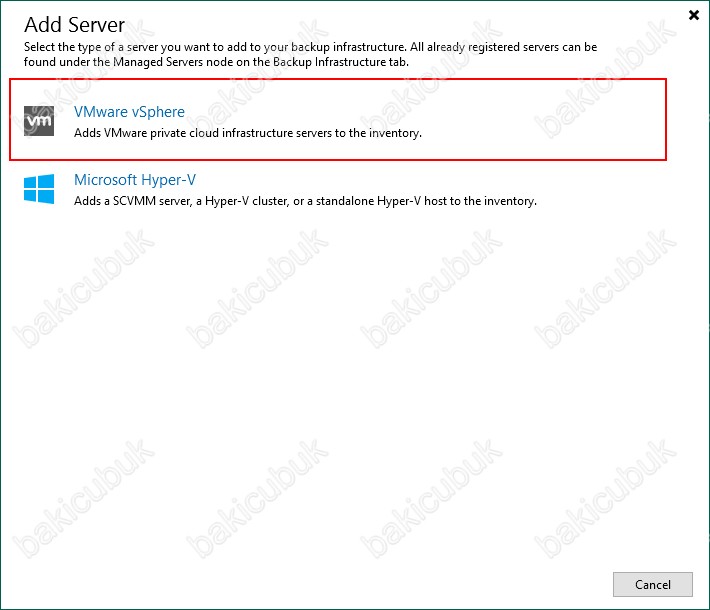Click the word "VMware" in vSphere title

point(101,112)
